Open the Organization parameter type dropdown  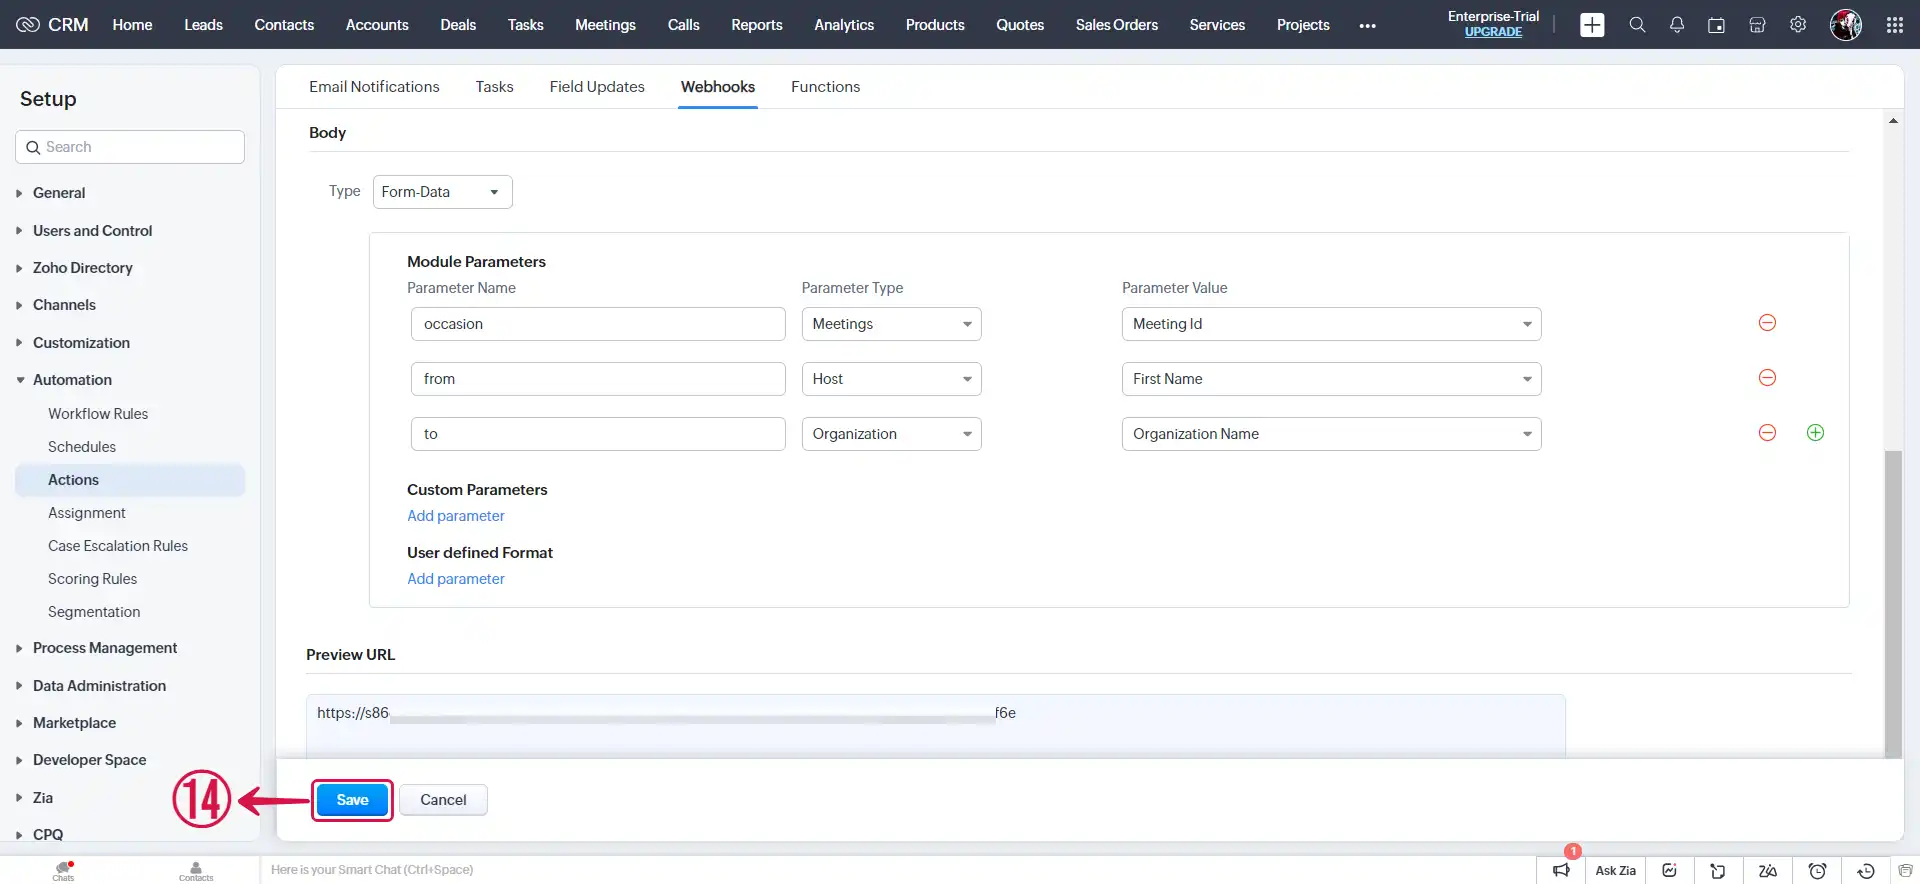pyautogui.click(x=891, y=434)
